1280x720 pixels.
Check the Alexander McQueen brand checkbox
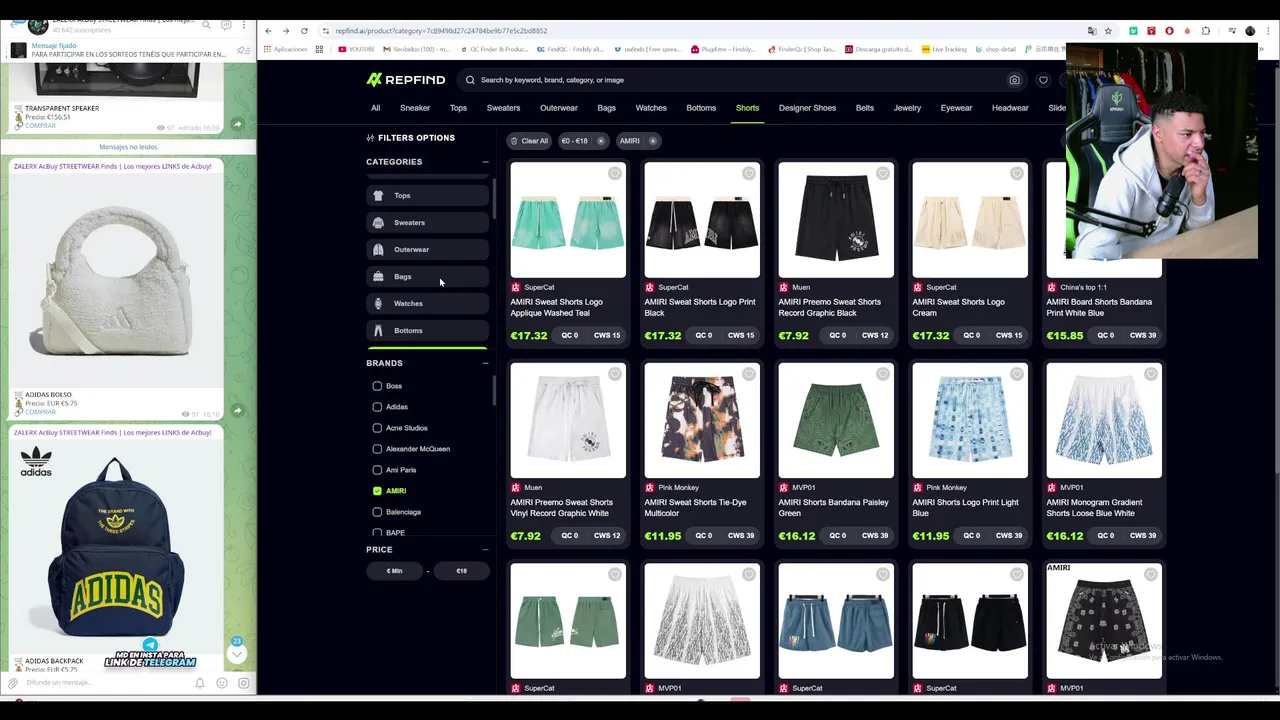pos(377,449)
